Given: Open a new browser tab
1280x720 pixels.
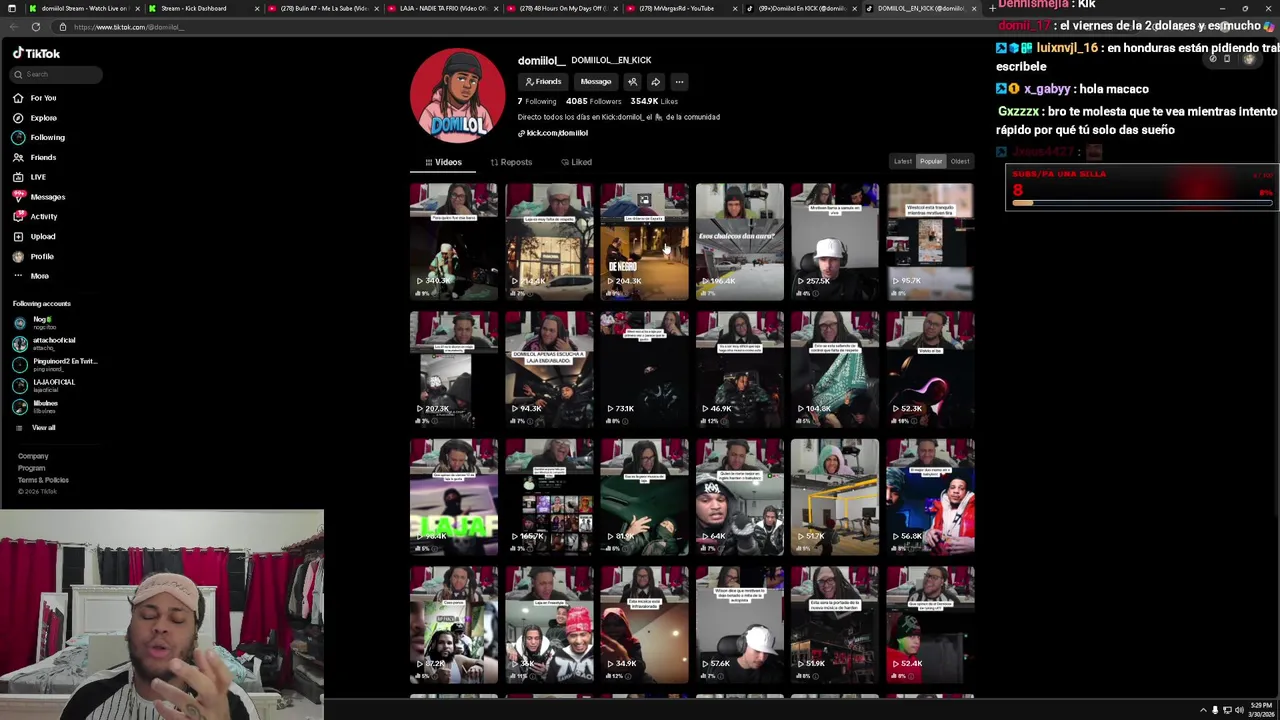Looking at the screenshot, I should point(992,8).
